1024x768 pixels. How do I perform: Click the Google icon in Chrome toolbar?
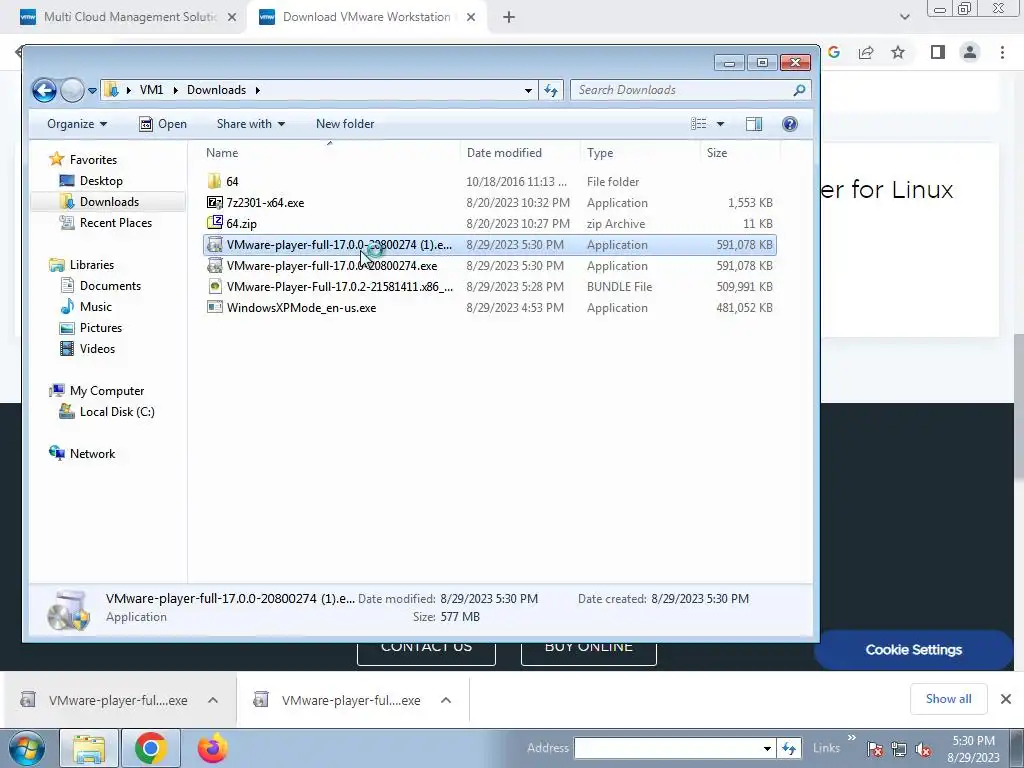point(834,52)
